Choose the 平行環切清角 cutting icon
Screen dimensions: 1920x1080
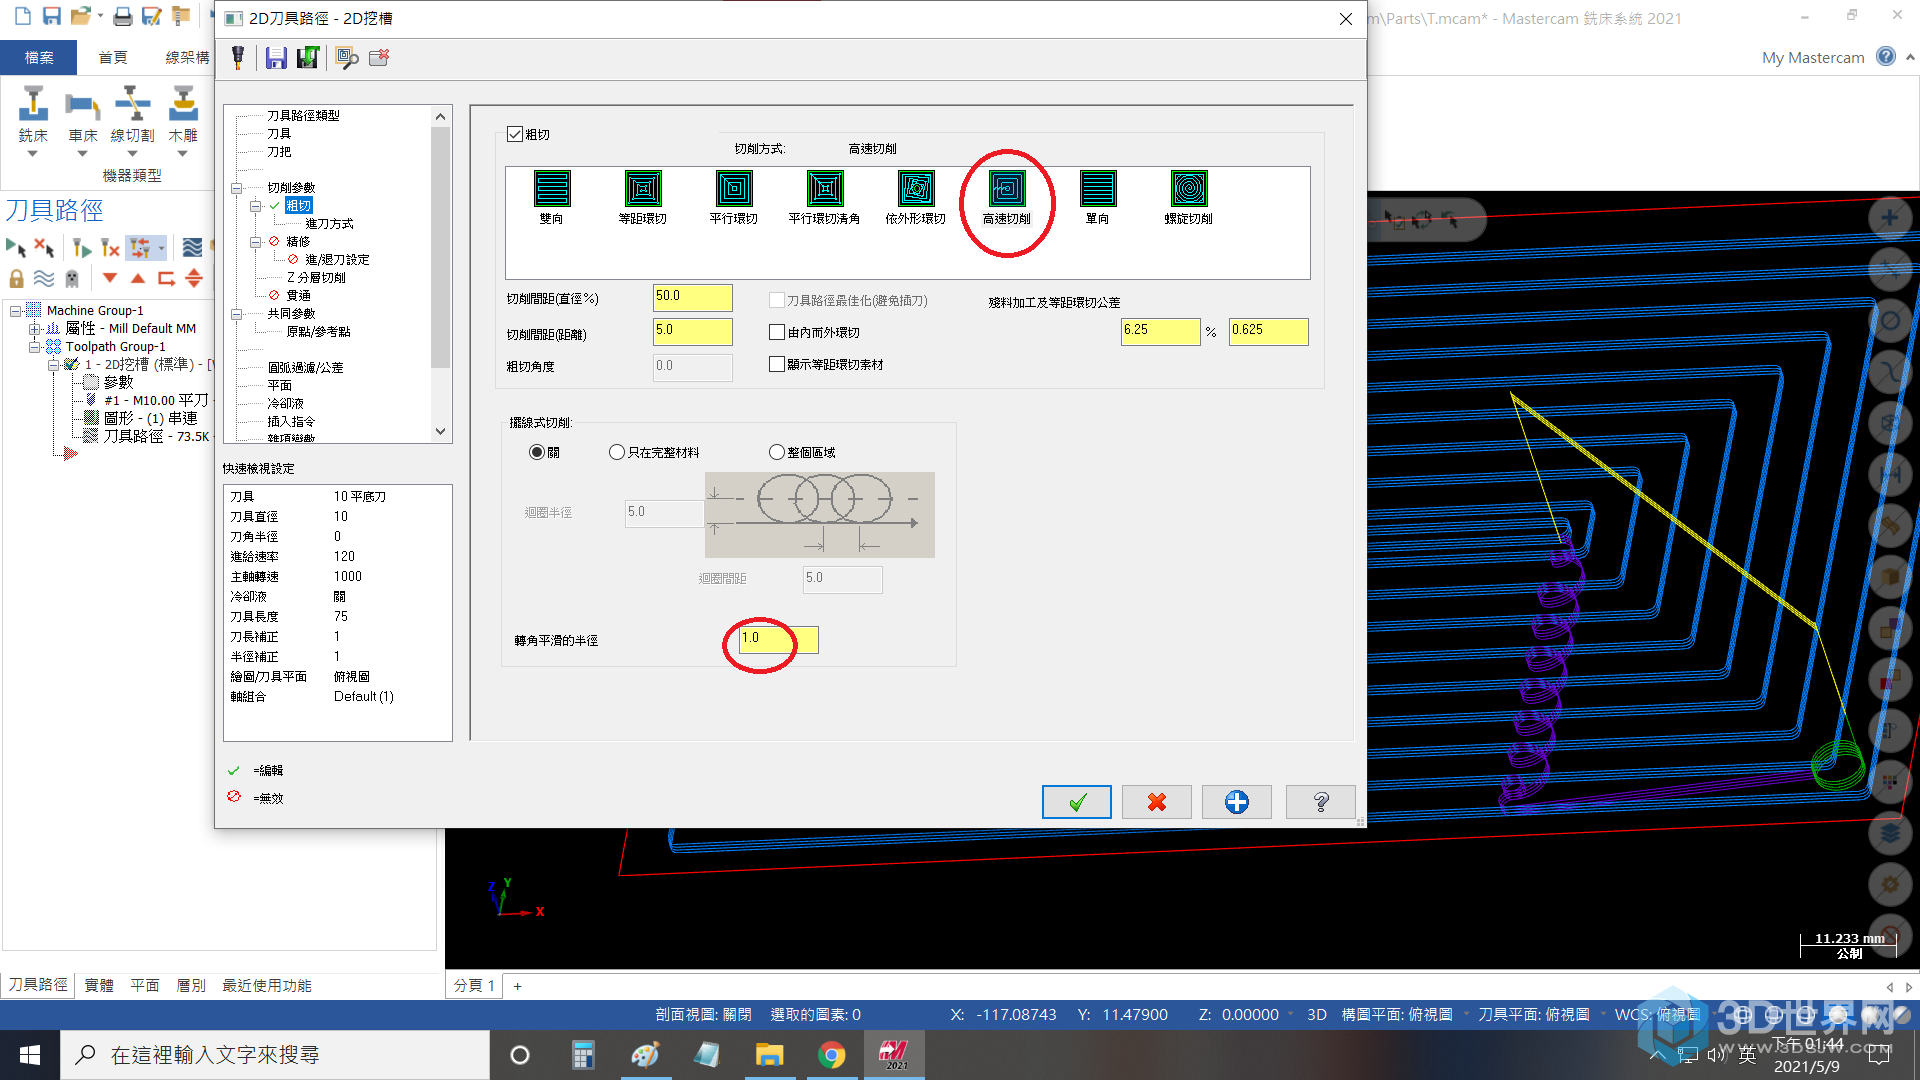click(825, 189)
